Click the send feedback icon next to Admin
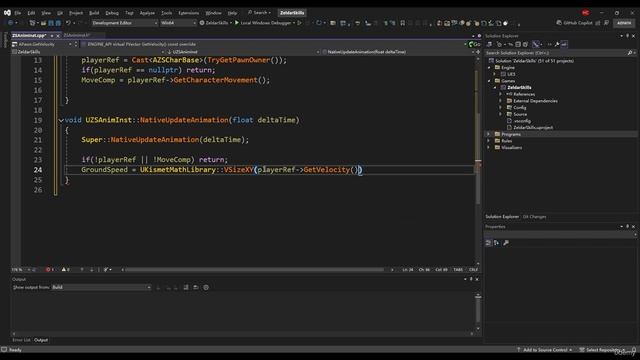Viewport: 640px width, 360px height. [606, 23]
